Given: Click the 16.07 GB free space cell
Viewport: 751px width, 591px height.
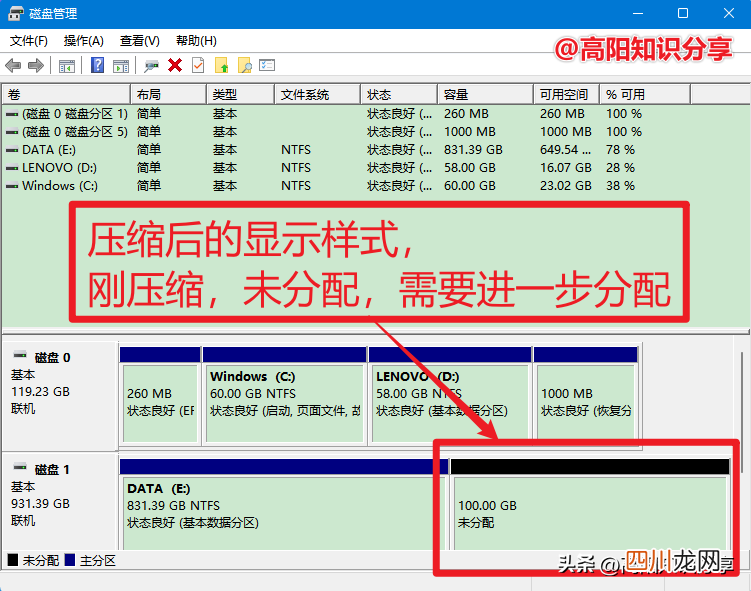Looking at the screenshot, I should (x=566, y=168).
